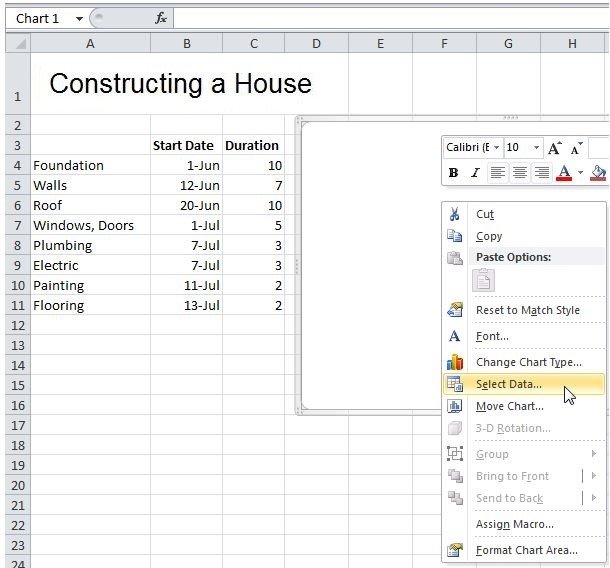Click into the formula bar field
610x568 pixels.
391,19
